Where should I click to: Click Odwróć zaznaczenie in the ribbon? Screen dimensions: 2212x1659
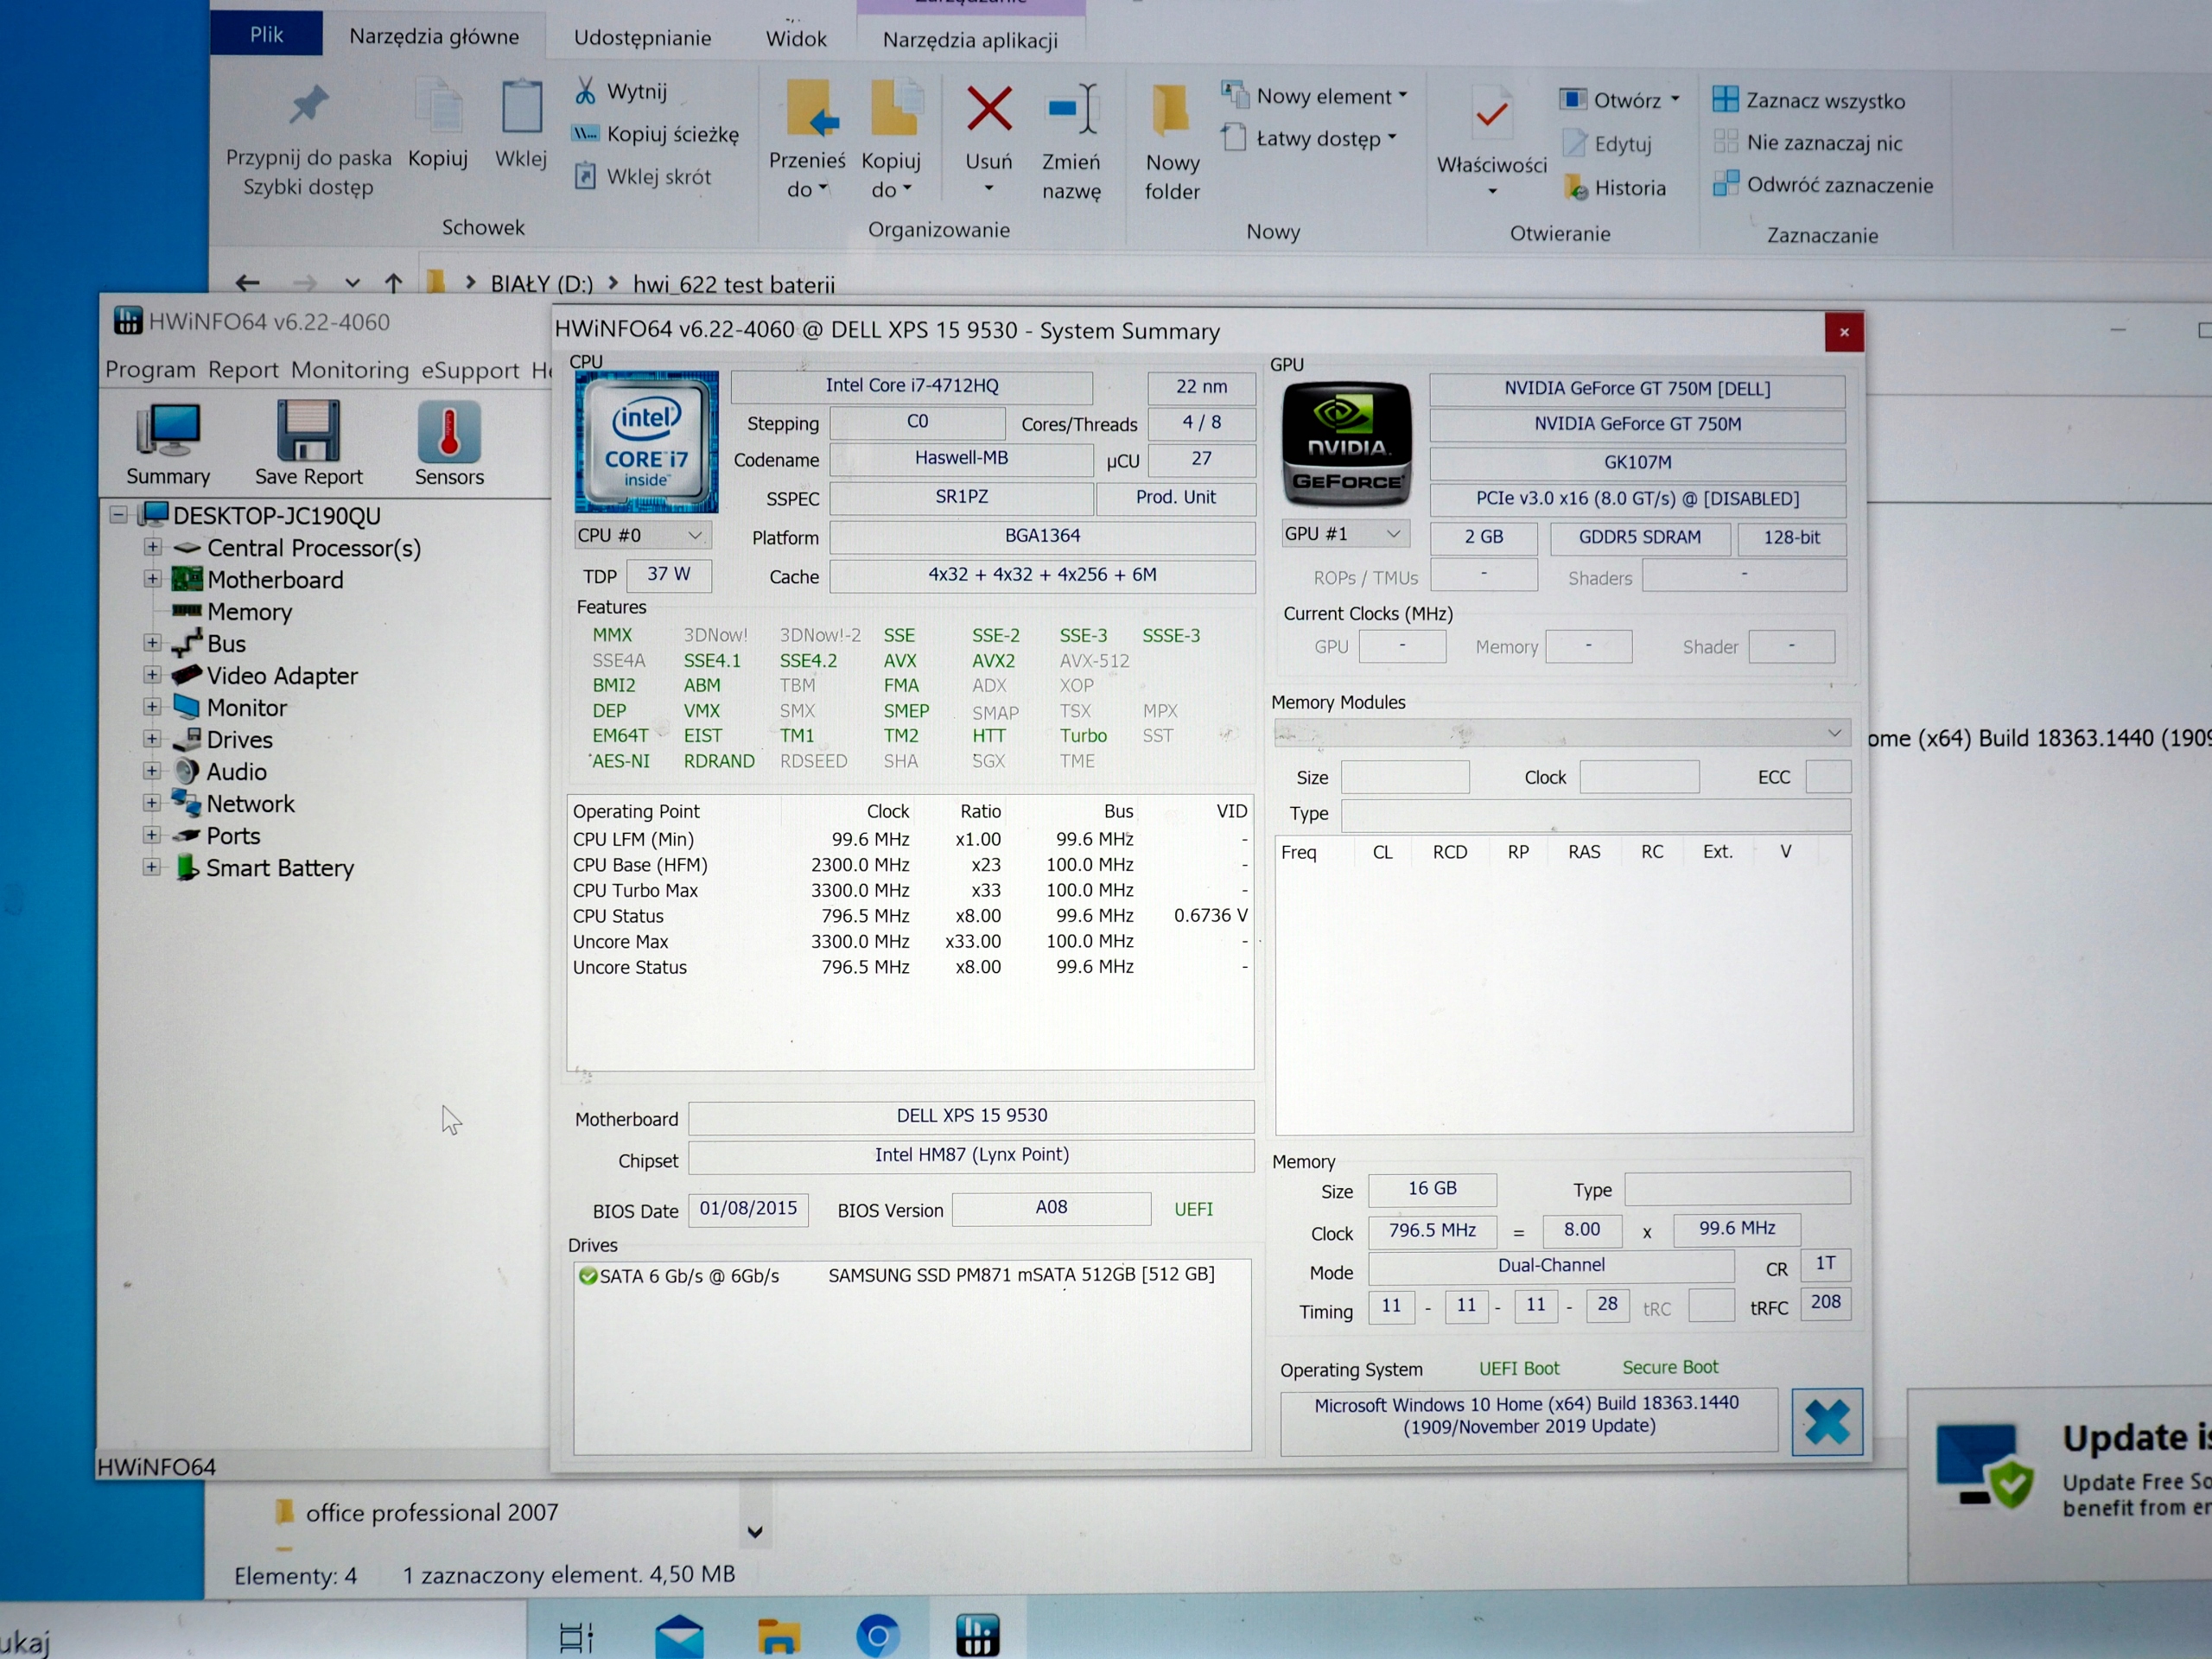tap(1823, 185)
